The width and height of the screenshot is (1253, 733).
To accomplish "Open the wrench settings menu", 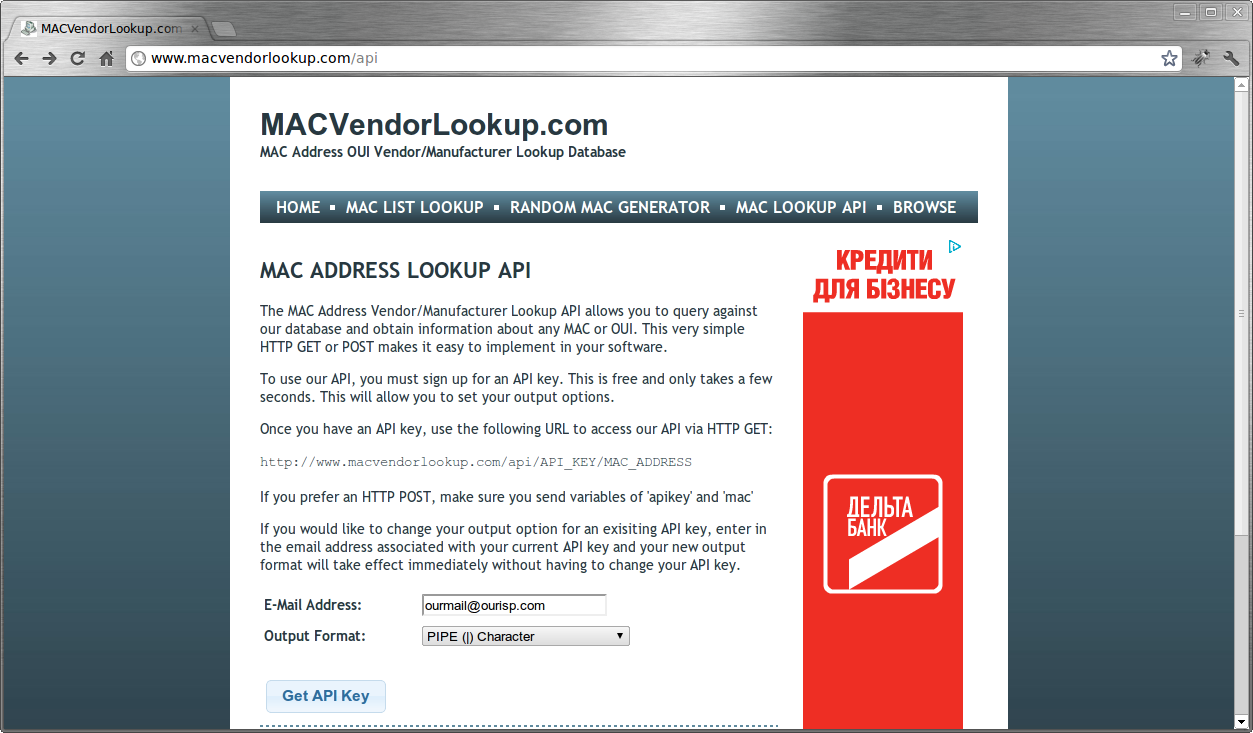I will (x=1231, y=58).
